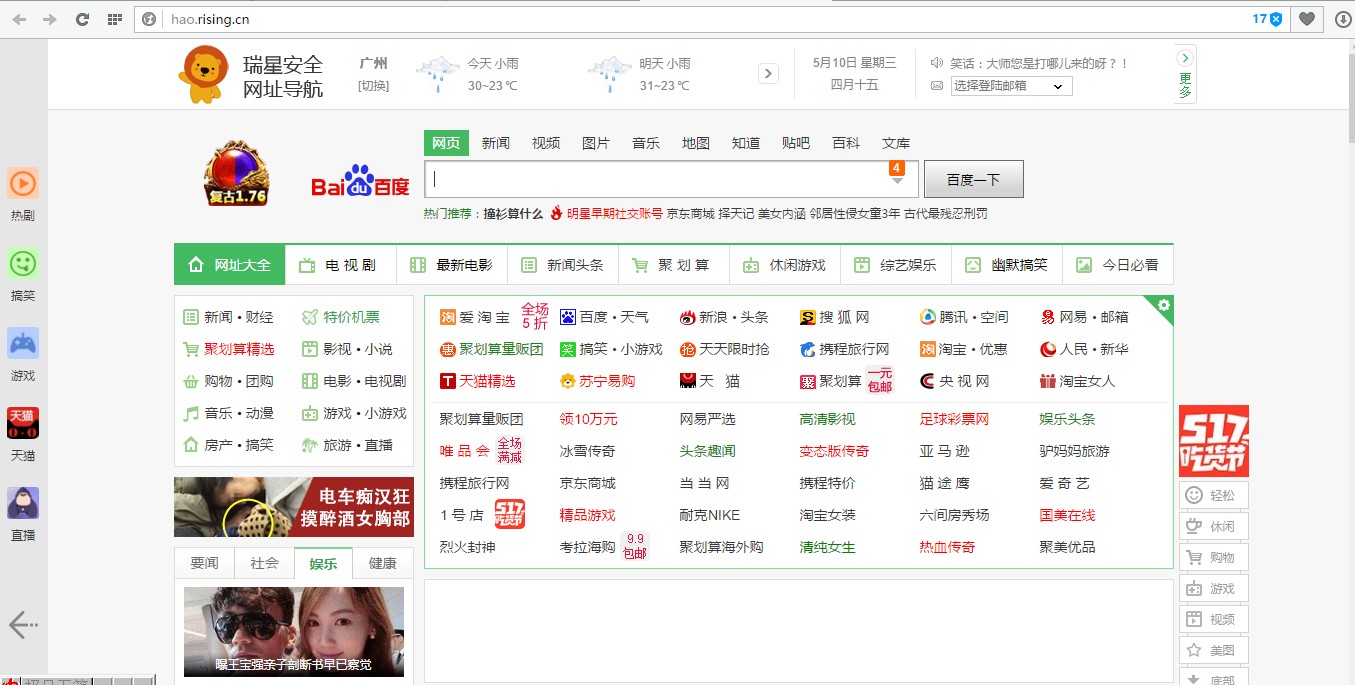This screenshot has height=685, width=1355.
Task: Click hot search 撞衫算什么
Action: point(513,213)
